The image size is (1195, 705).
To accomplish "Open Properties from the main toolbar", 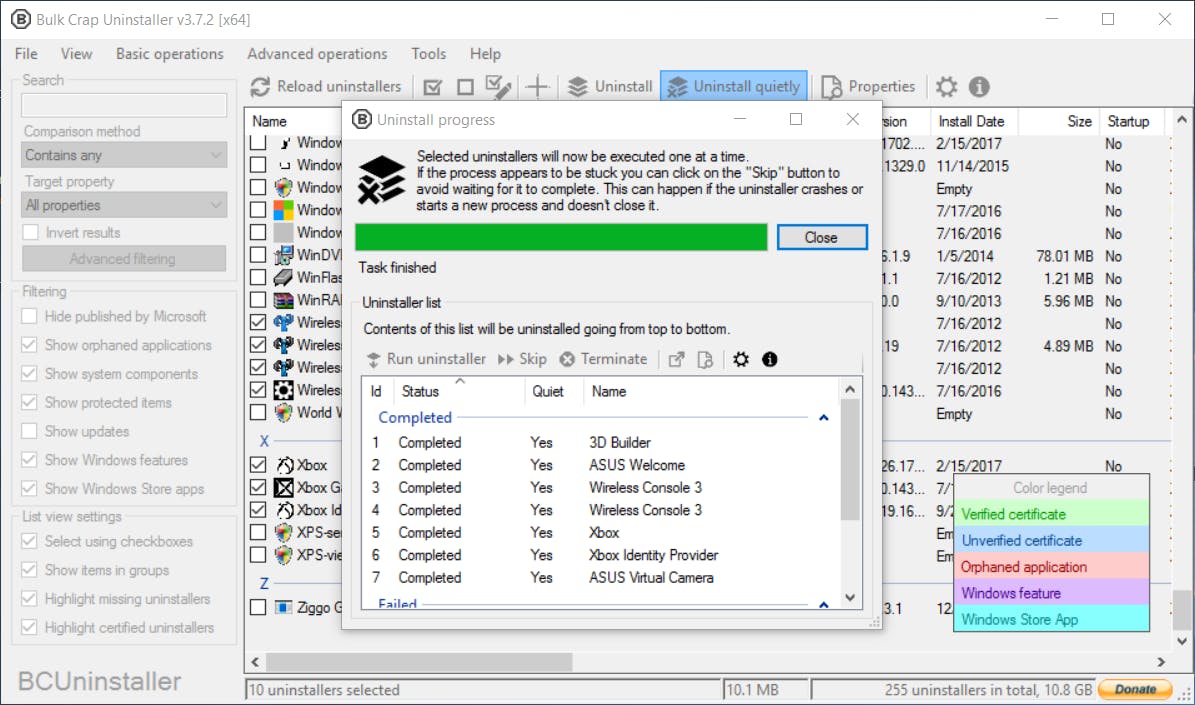I will [x=867, y=87].
